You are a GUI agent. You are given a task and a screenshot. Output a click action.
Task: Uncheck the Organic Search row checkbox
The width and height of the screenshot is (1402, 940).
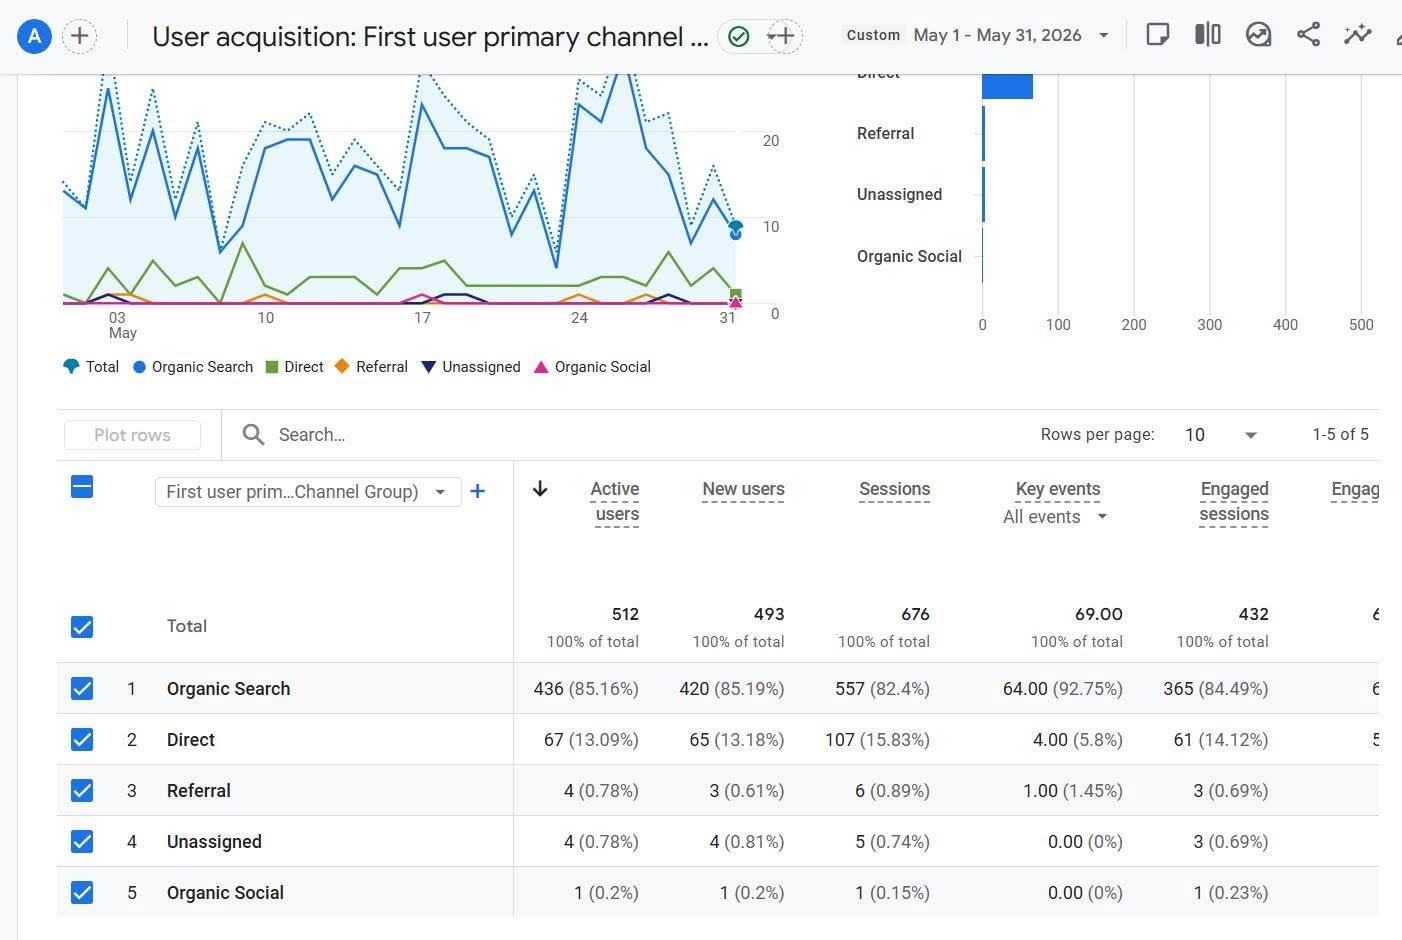(82, 689)
